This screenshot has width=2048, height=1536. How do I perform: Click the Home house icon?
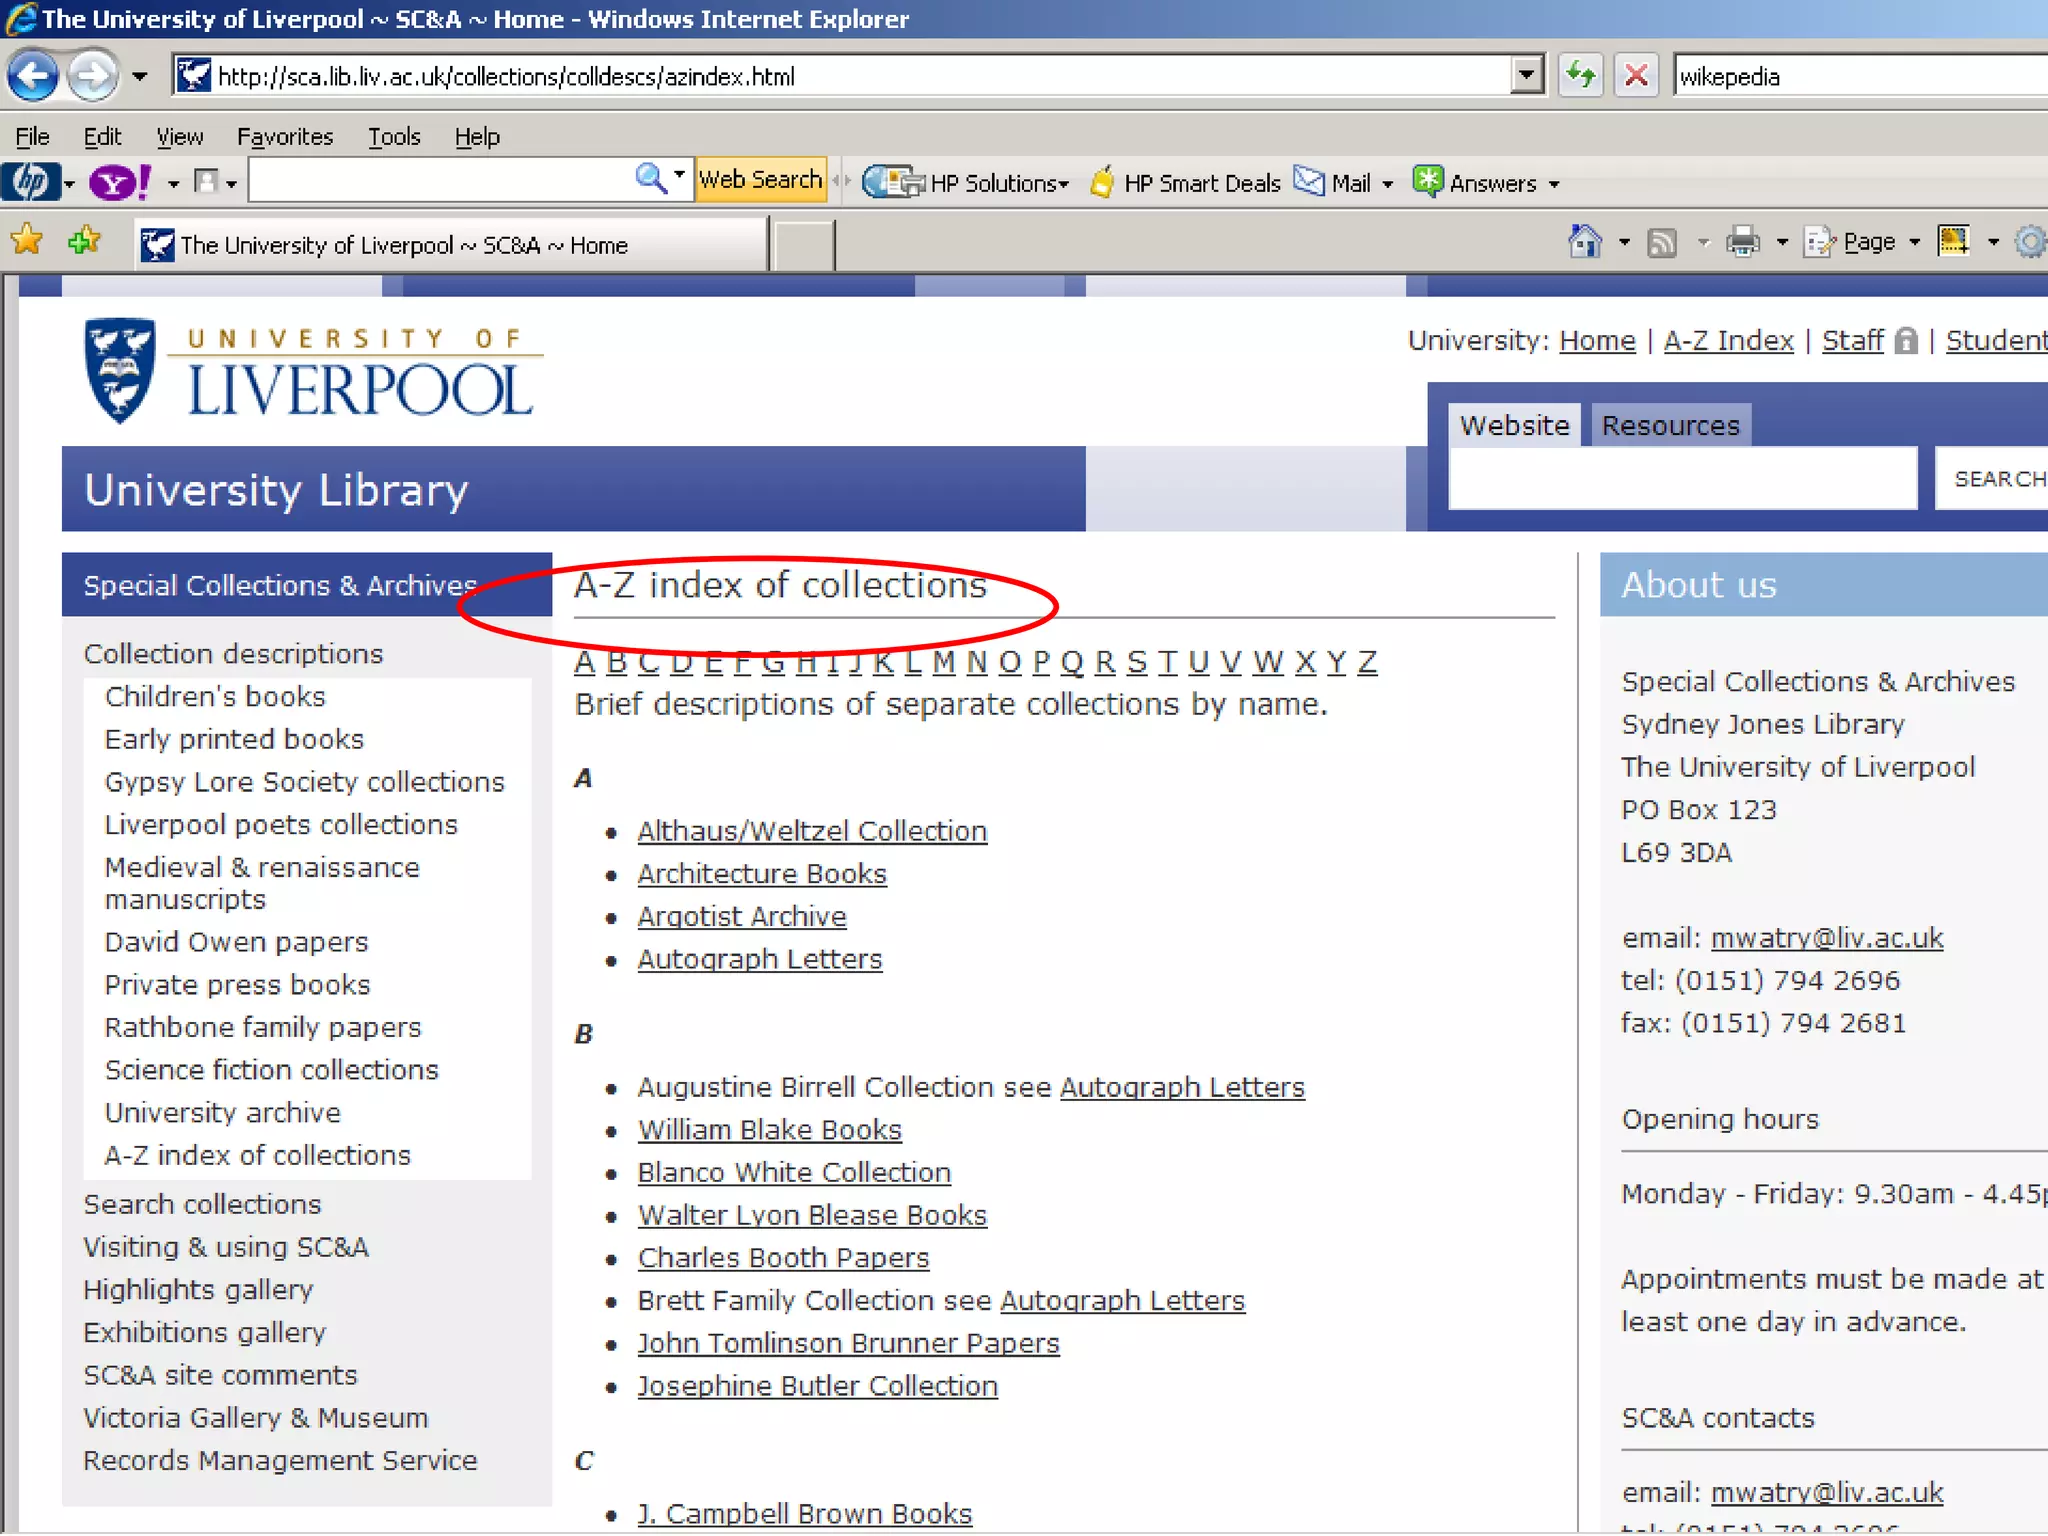point(1585,242)
